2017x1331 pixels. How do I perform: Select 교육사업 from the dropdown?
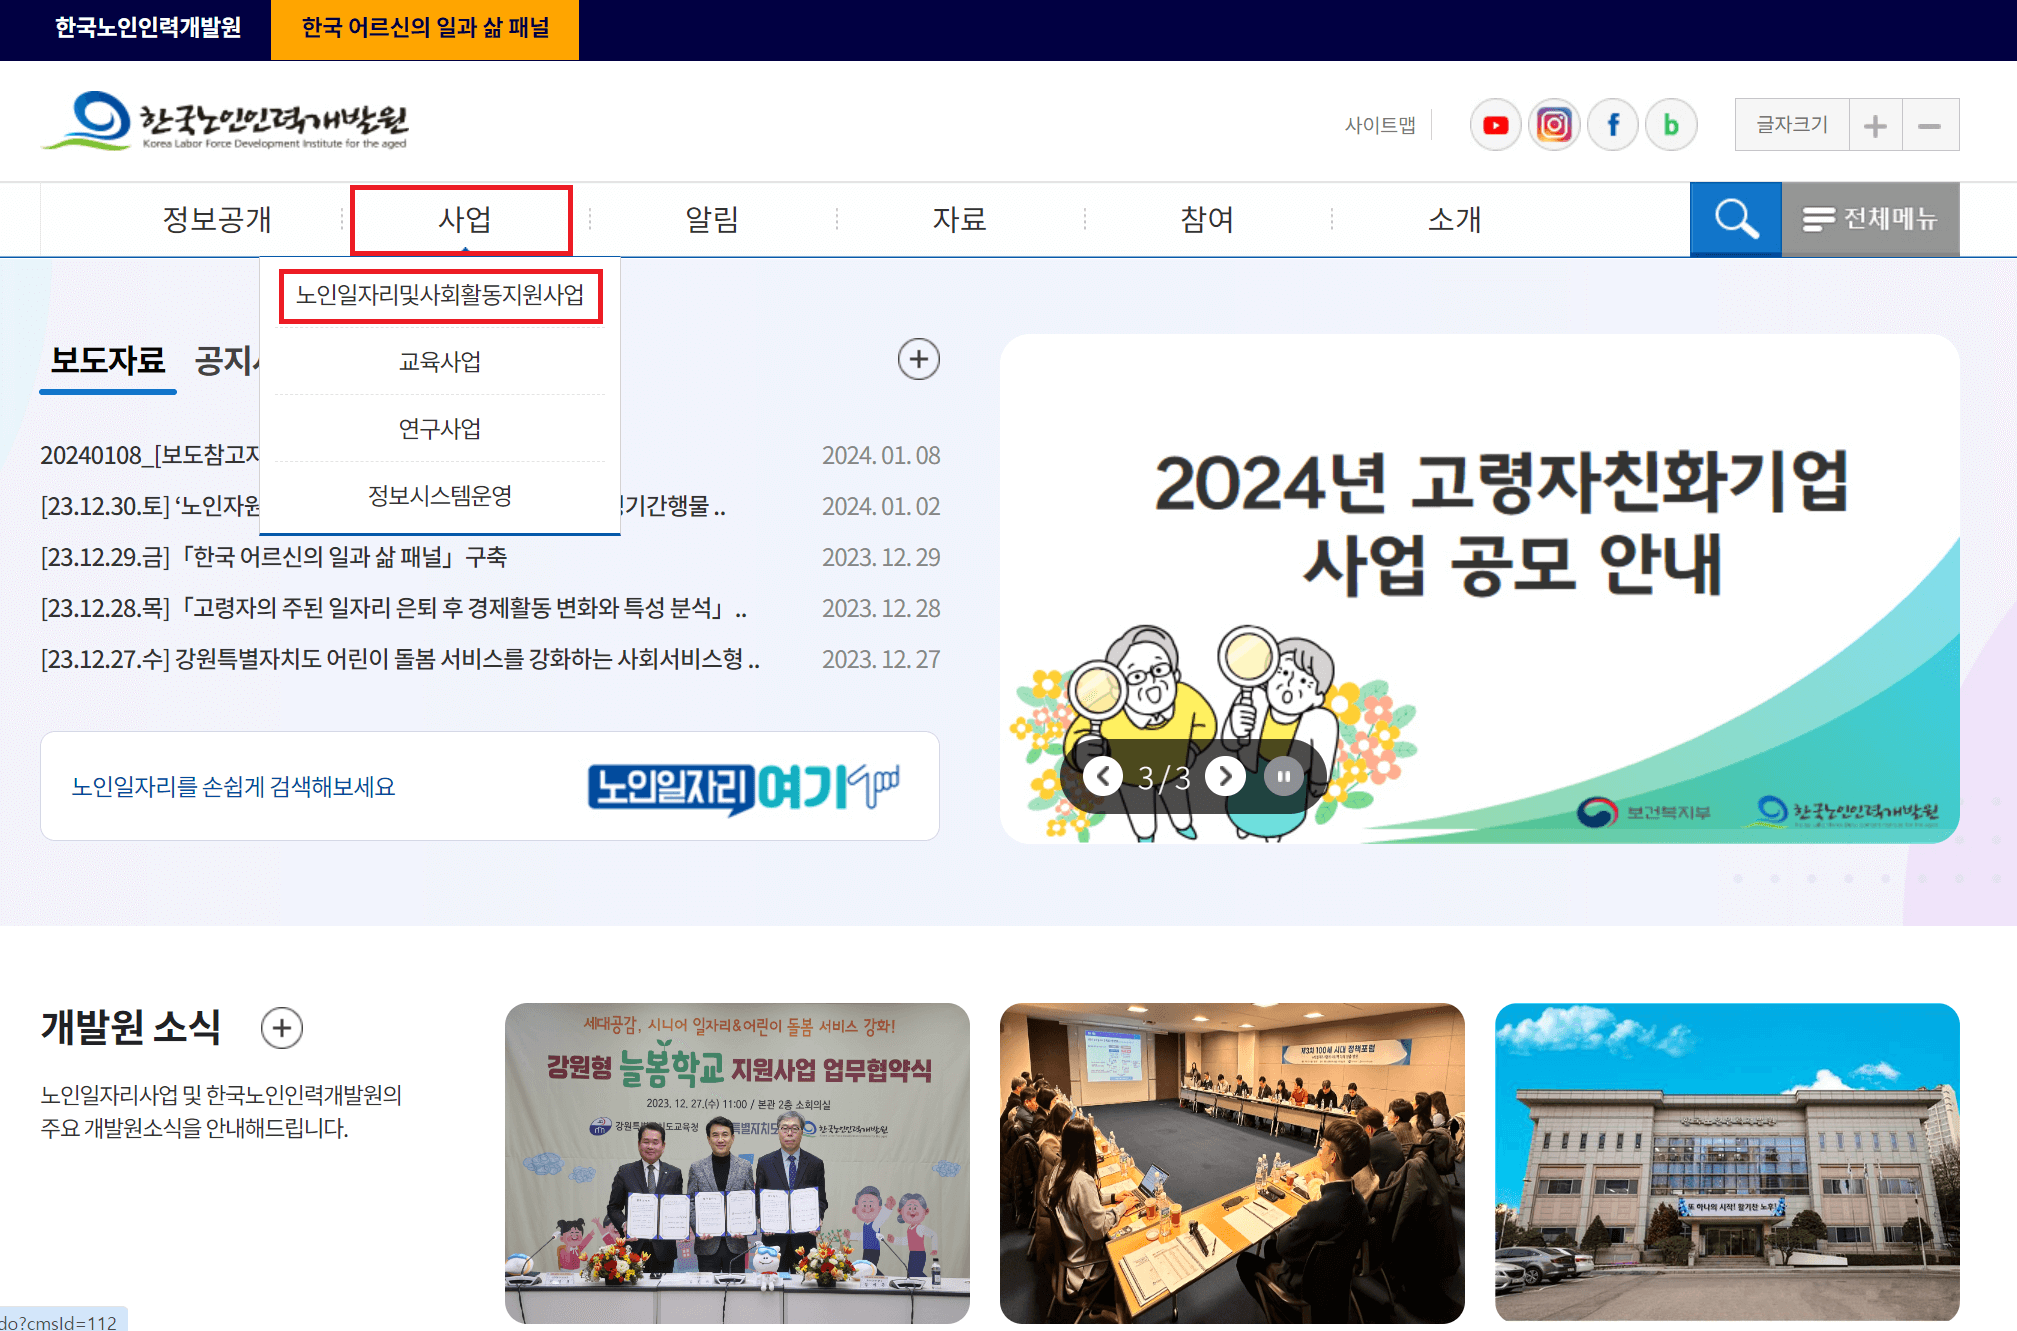coord(440,361)
